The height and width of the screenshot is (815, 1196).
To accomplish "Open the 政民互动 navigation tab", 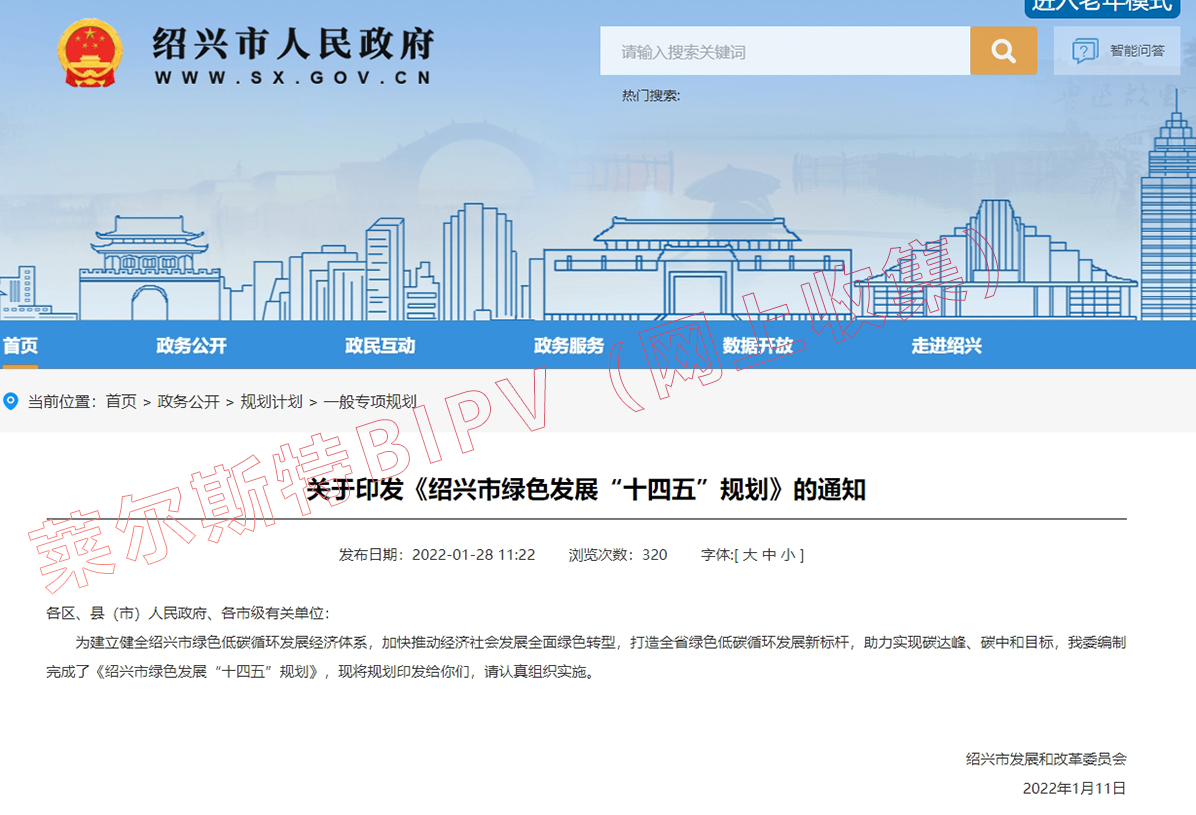I will point(380,346).
